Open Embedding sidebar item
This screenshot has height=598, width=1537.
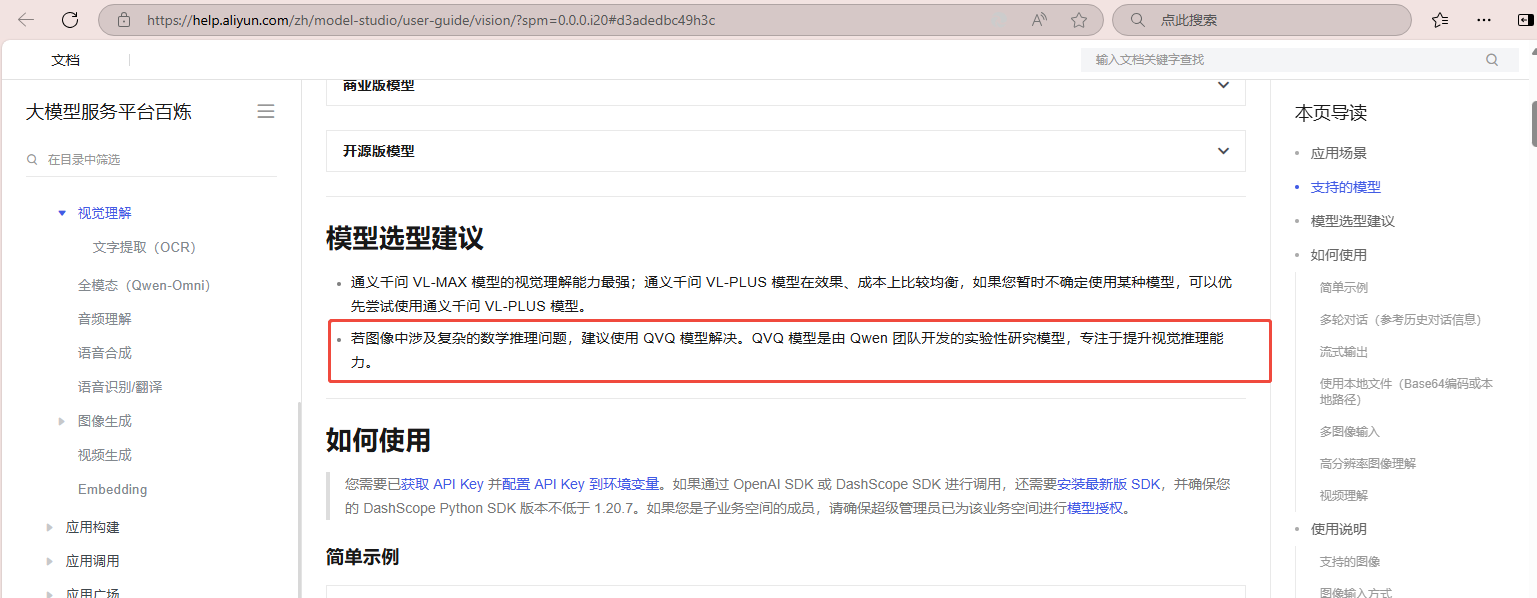tap(113, 489)
